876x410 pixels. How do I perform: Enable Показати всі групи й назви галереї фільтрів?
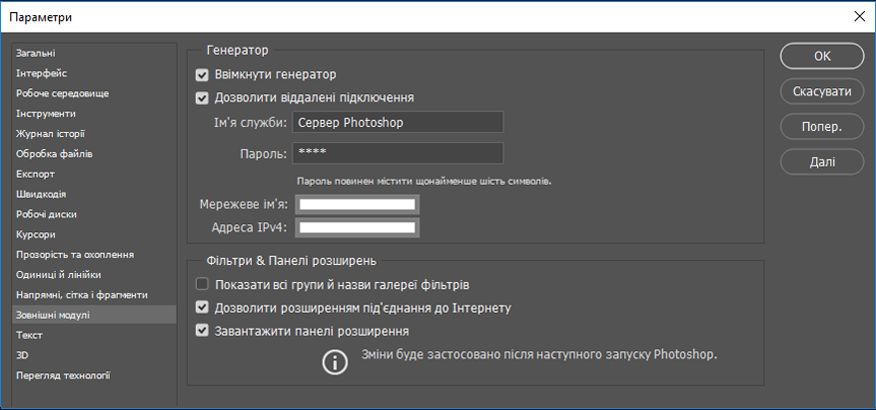203,285
